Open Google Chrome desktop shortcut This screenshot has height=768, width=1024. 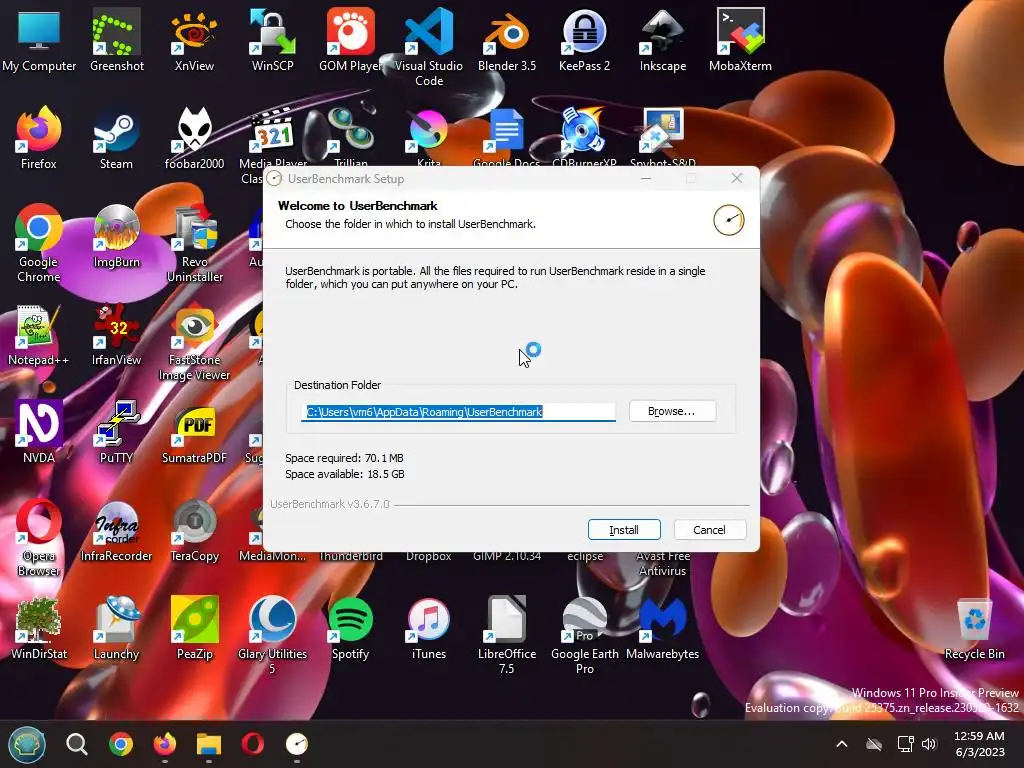coord(39,243)
